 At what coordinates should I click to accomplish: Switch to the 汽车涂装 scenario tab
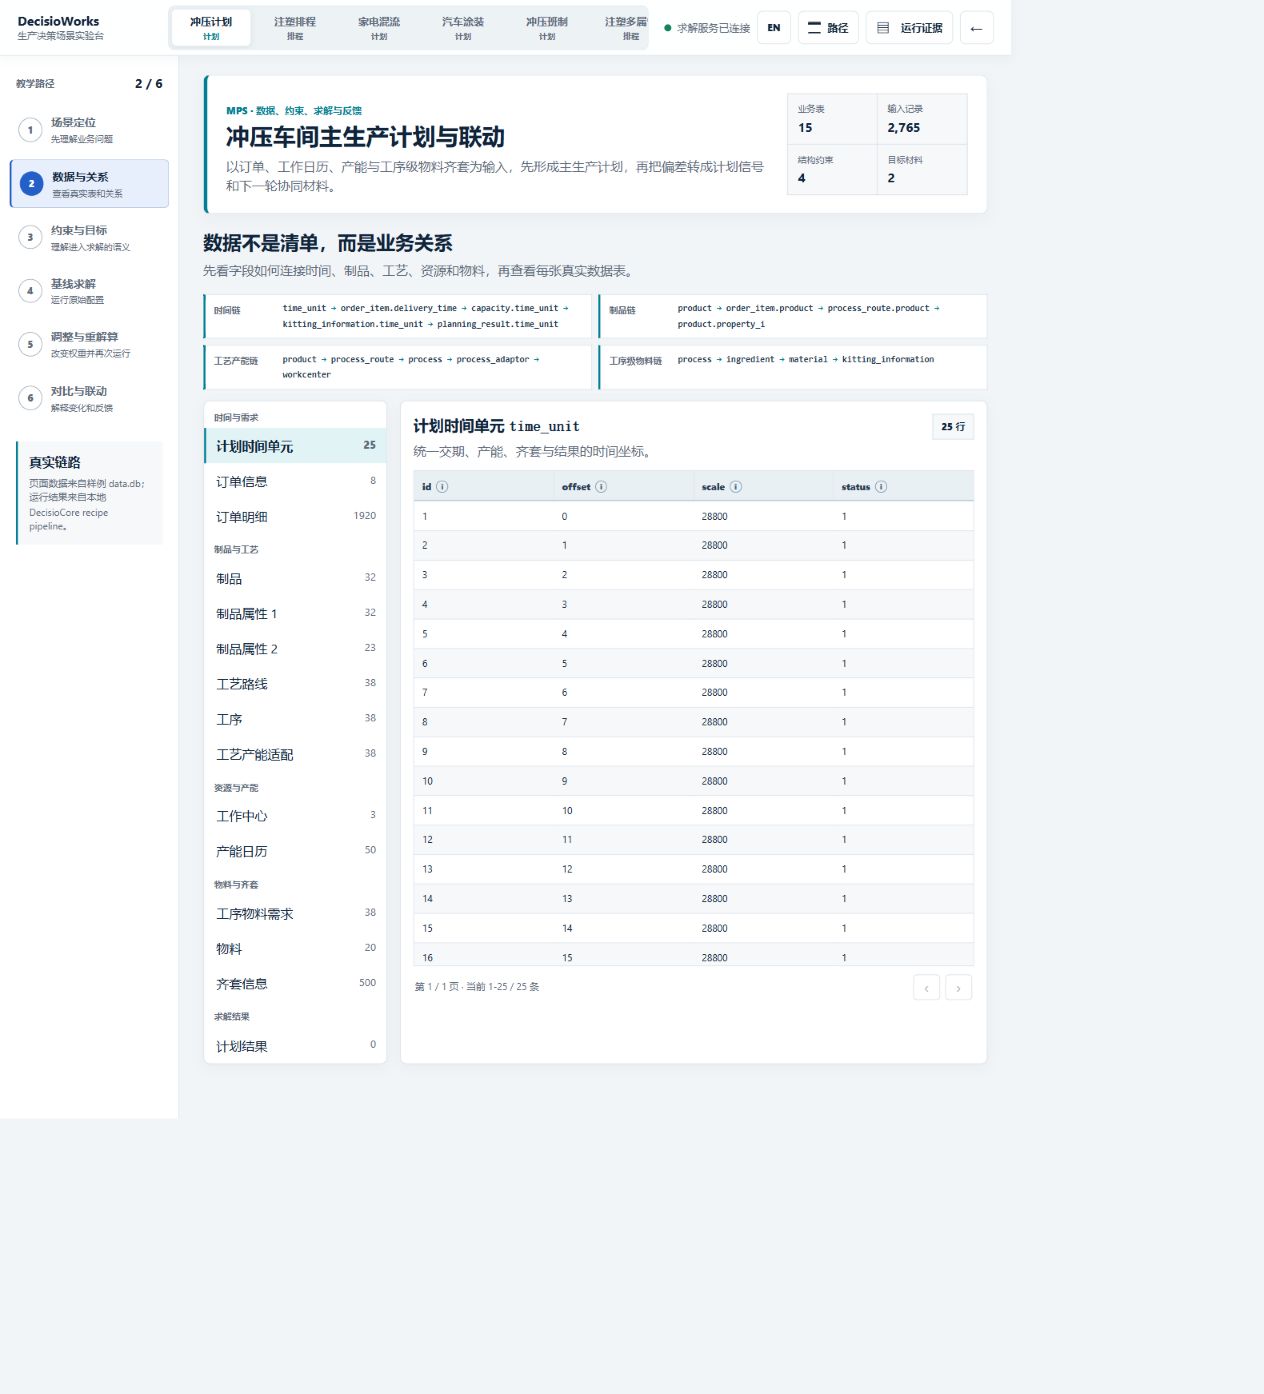[463, 28]
